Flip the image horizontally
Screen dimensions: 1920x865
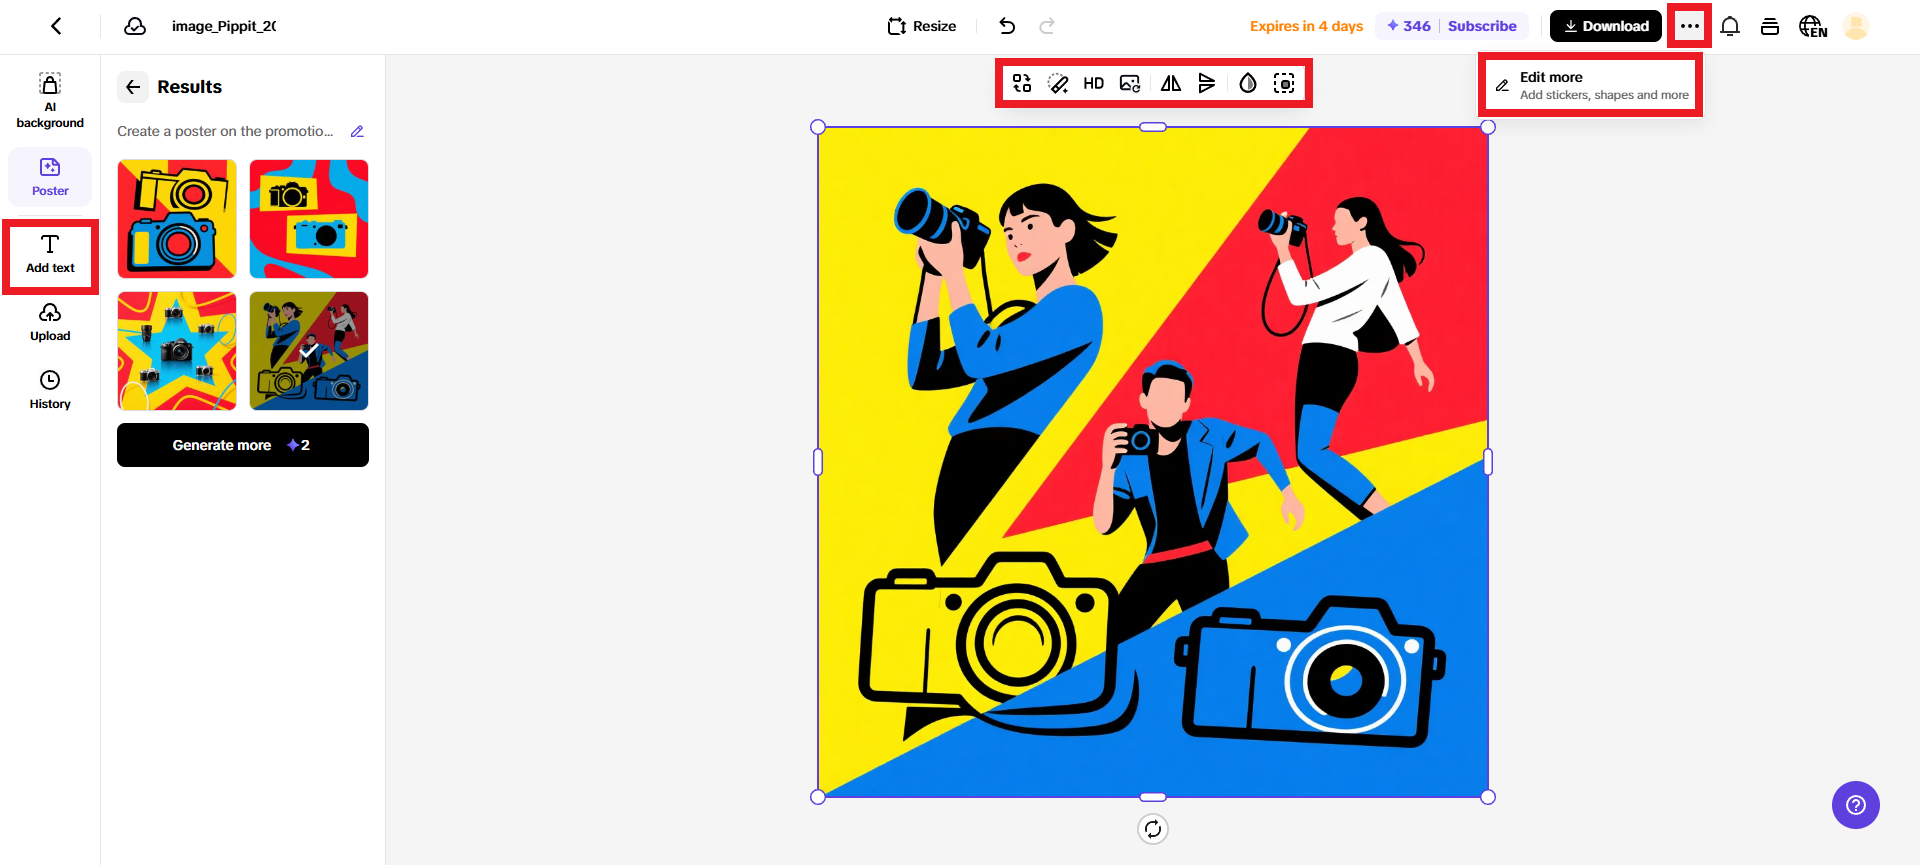click(1171, 83)
